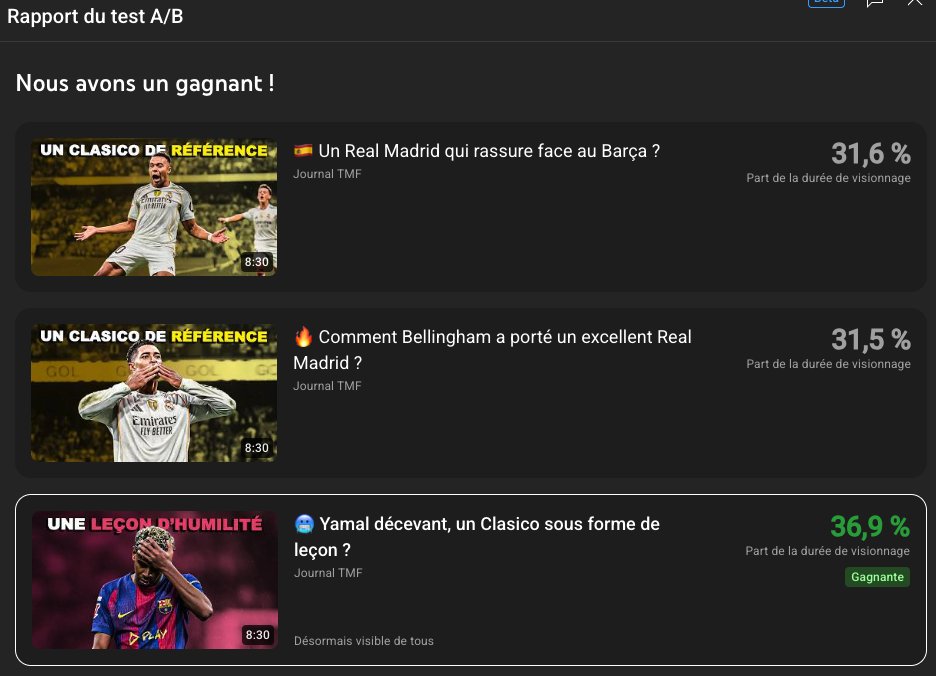Image resolution: width=936 pixels, height=676 pixels.
Task: Click the 8:30 duration badge on Yamal thumbnail
Action: 258,635
